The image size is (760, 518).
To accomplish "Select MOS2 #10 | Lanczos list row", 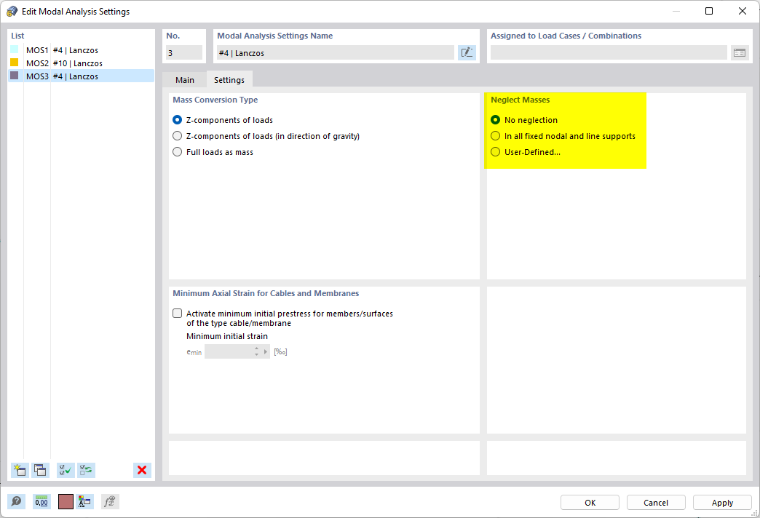I will pyautogui.click(x=81, y=63).
